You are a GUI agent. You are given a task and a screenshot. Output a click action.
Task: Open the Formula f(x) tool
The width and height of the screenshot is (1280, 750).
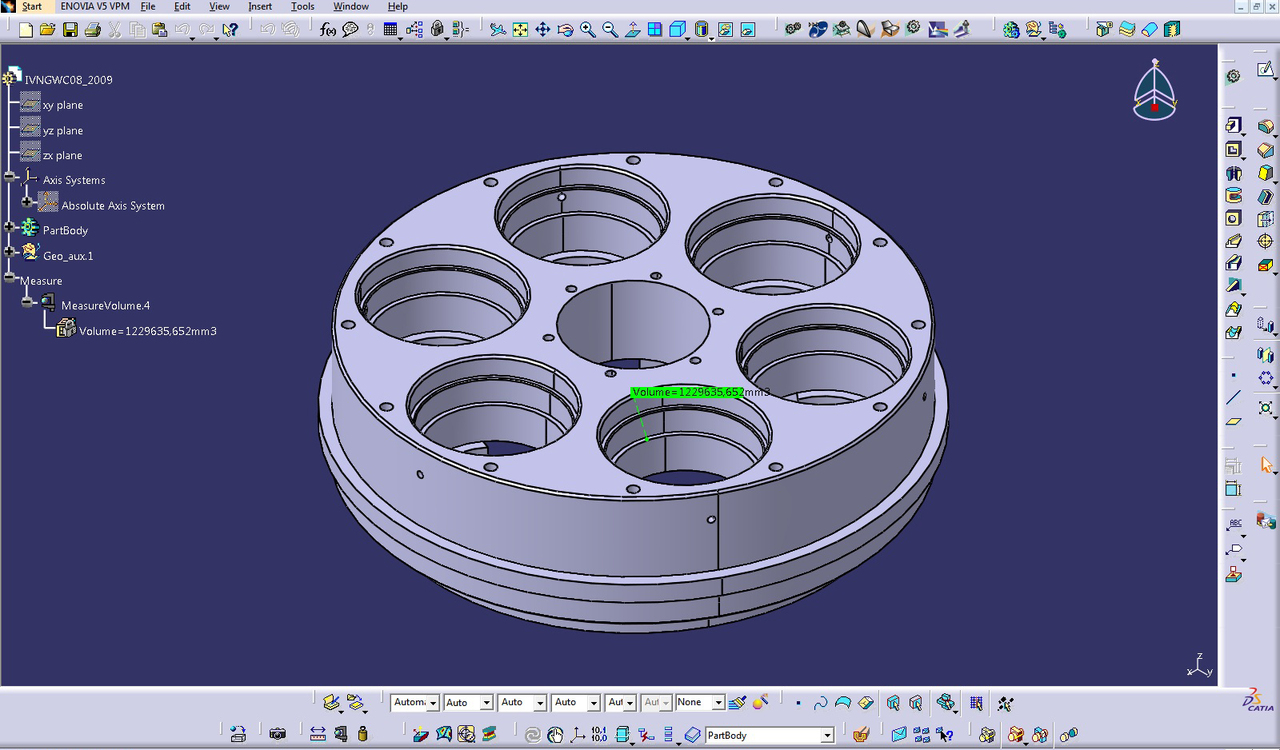(x=328, y=30)
